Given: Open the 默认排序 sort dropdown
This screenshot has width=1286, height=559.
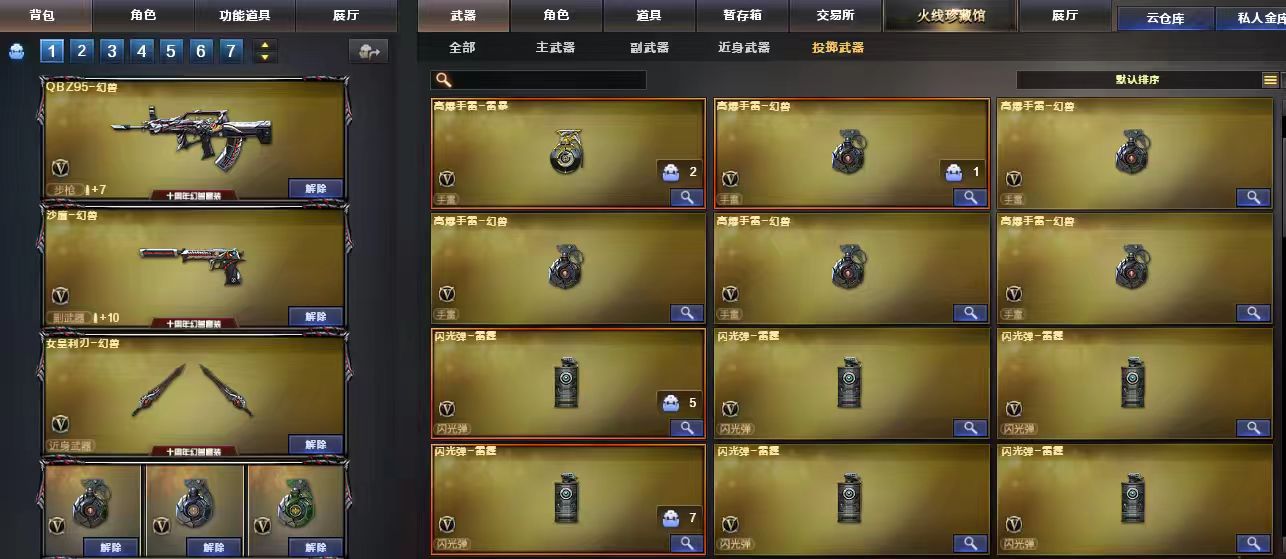Looking at the screenshot, I should (1138, 80).
